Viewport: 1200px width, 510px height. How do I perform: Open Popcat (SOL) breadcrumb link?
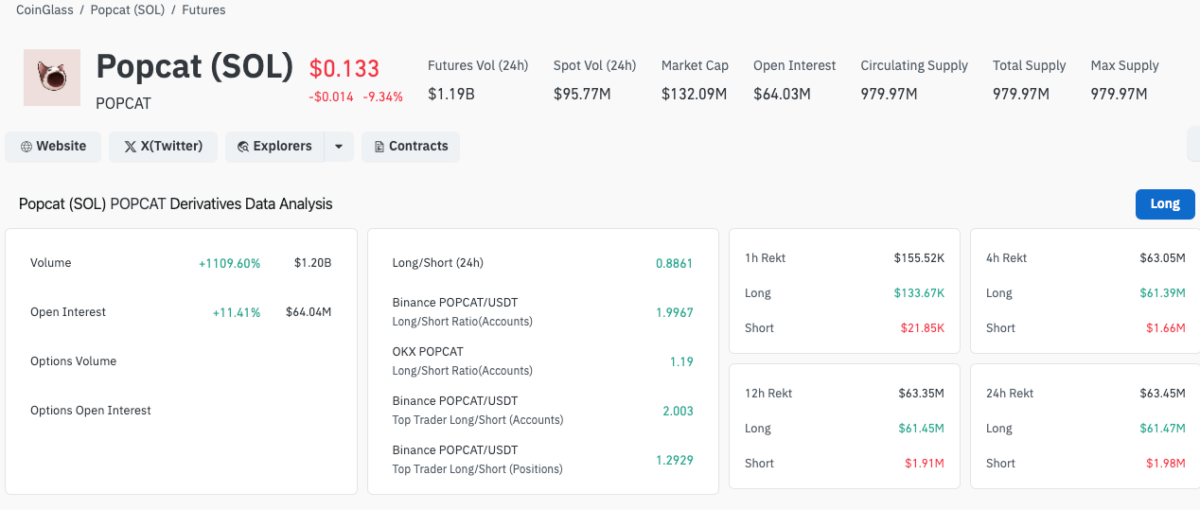127,10
